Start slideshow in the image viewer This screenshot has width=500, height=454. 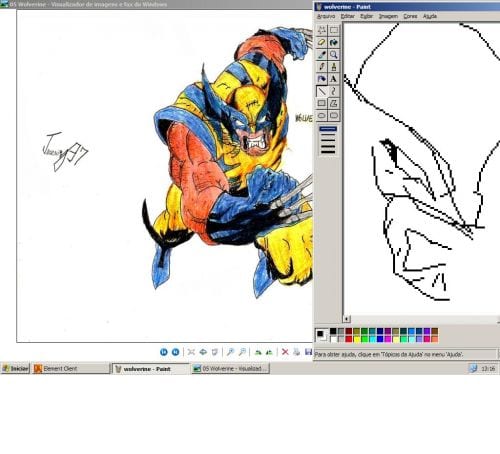215,352
